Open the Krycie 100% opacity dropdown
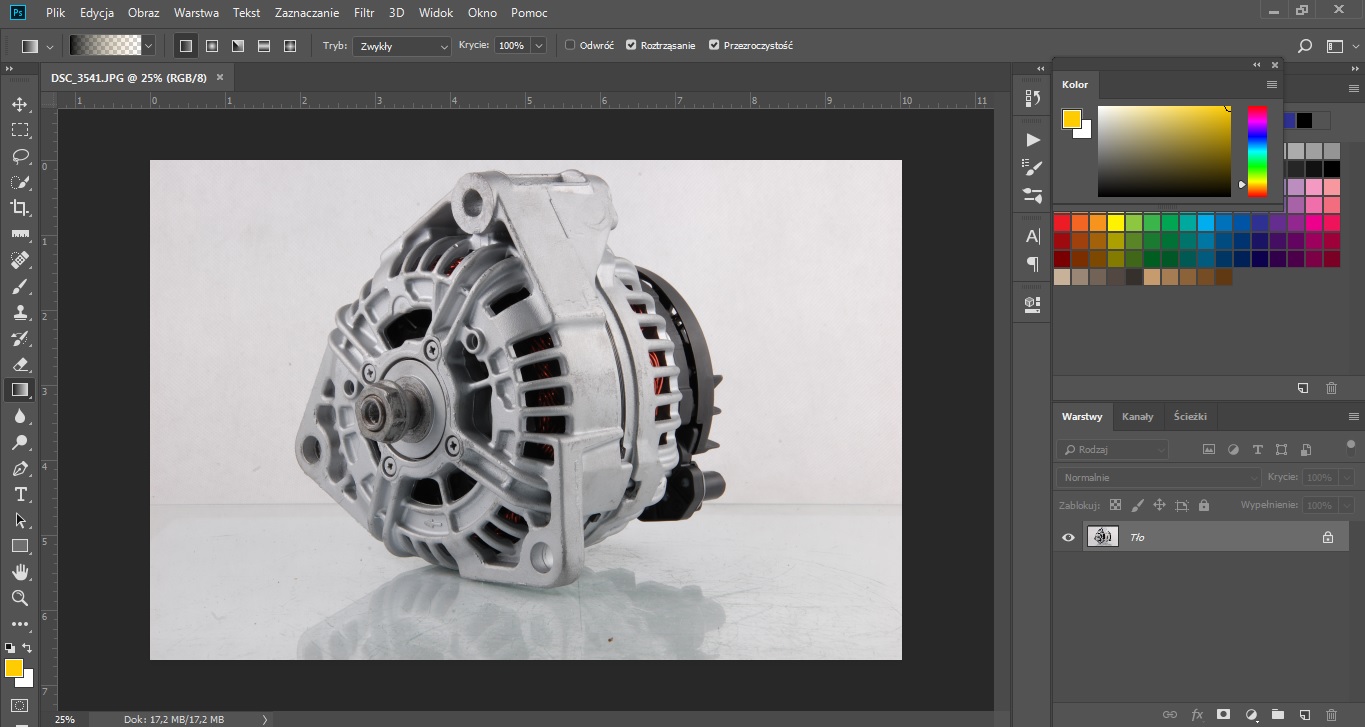1365x727 pixels. point(539,46)
